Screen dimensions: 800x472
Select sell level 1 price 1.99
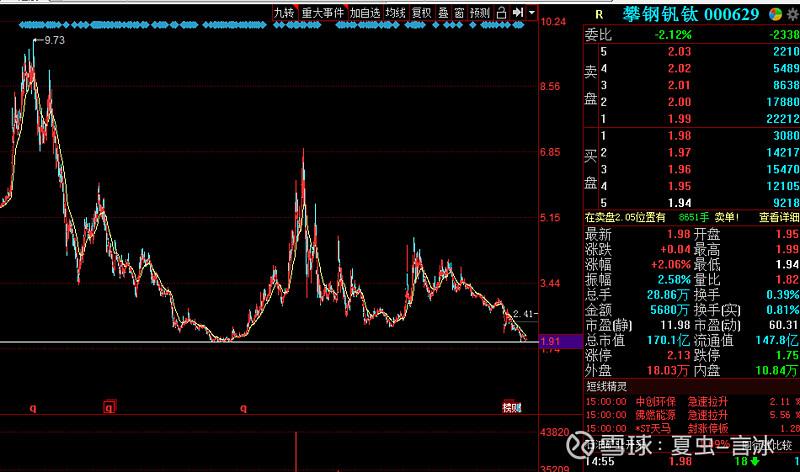coord(679,119)
